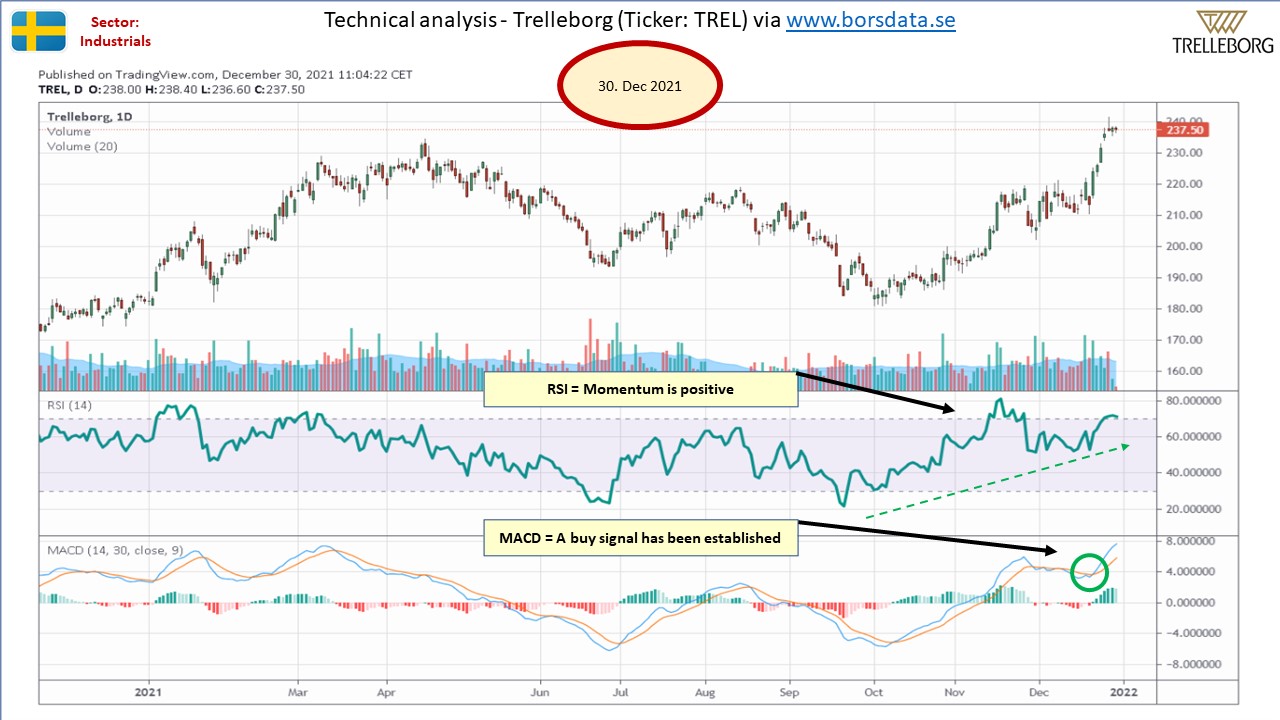Click the 'RSI (14)' indicator label
This screenshot has width=1280, height=720.
(x=70, y=404)
